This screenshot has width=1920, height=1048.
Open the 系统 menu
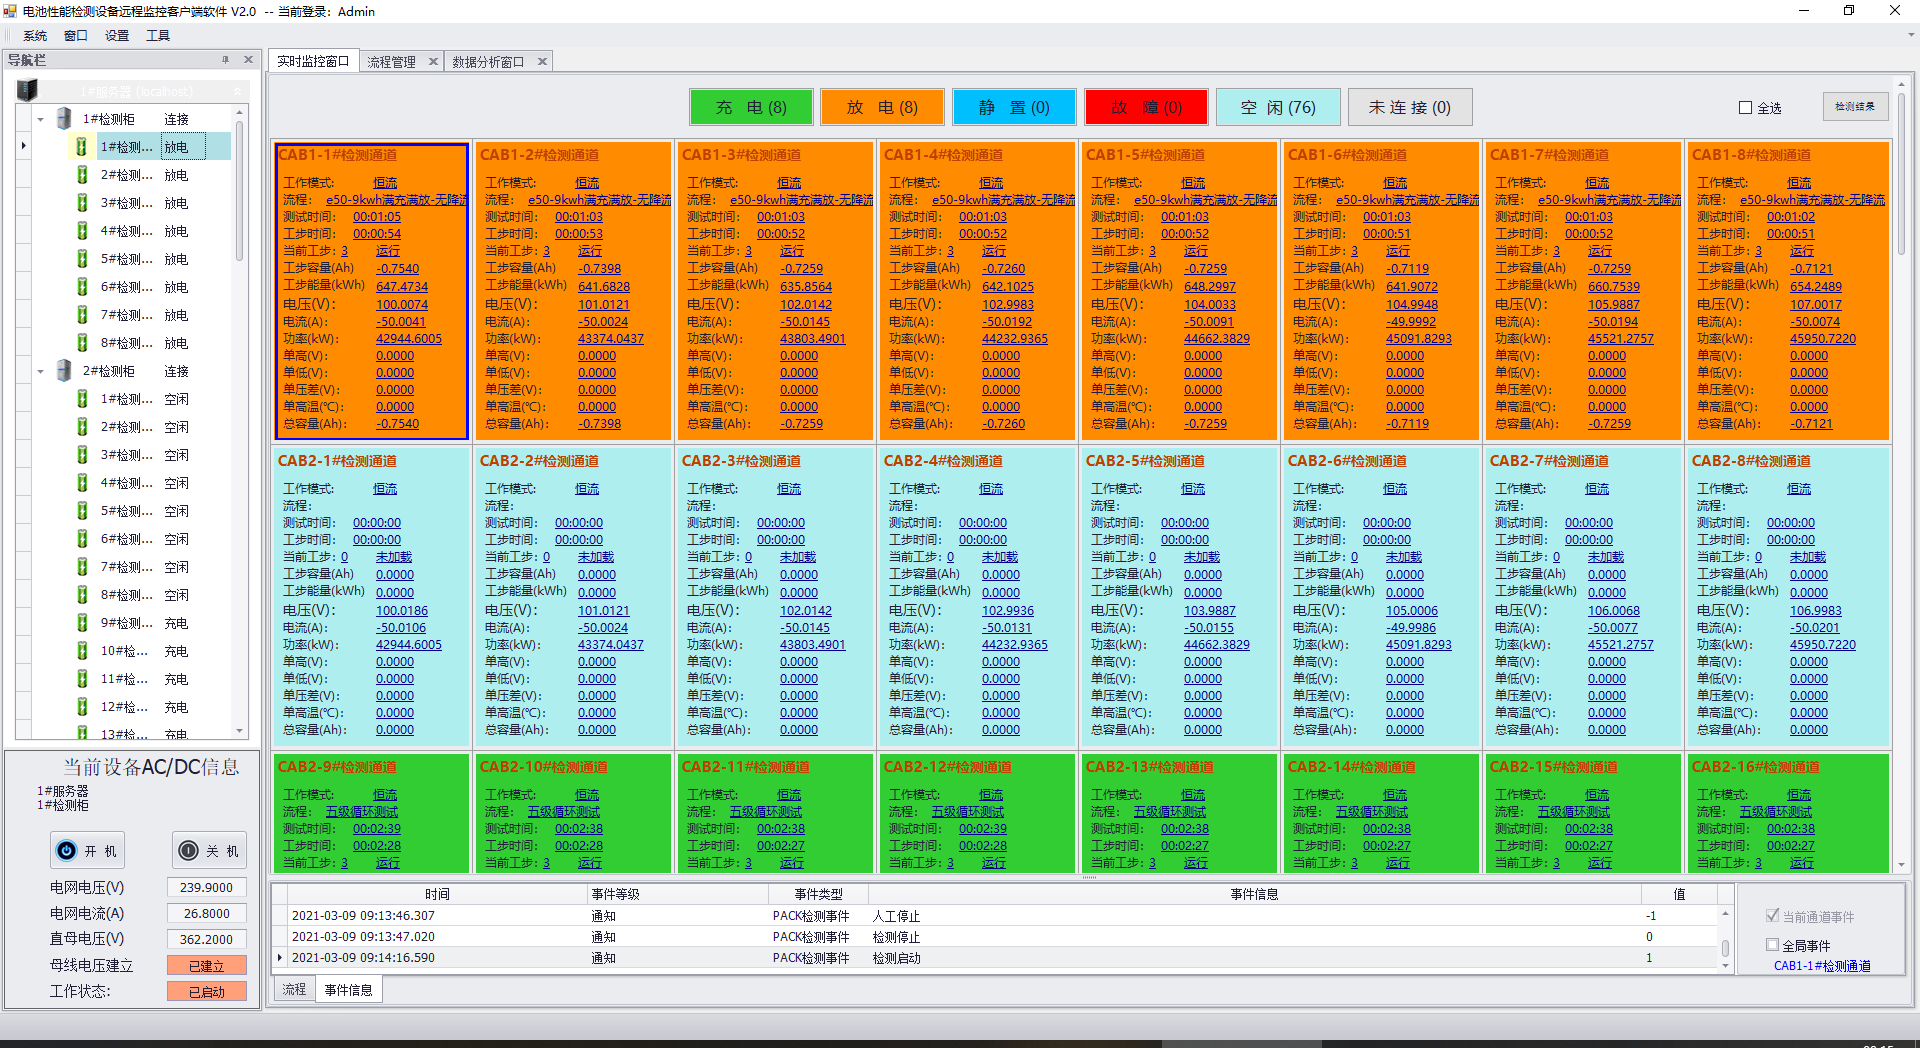[35, 34]
